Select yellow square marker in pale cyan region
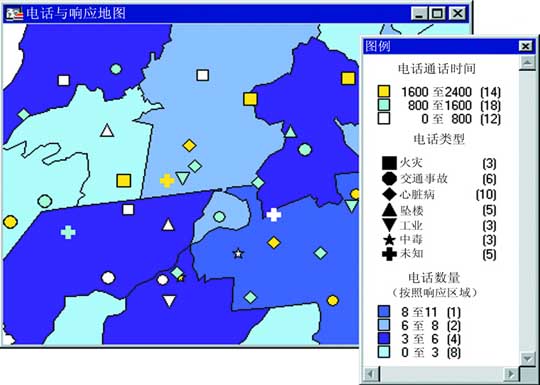Screen dimensions: 540x385 [124, 180]
